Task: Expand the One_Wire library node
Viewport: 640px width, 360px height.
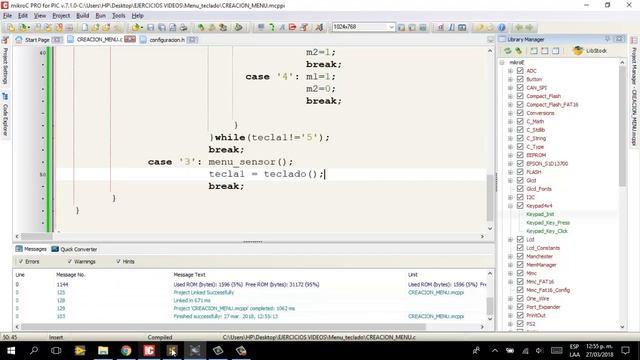Action: 510,298
